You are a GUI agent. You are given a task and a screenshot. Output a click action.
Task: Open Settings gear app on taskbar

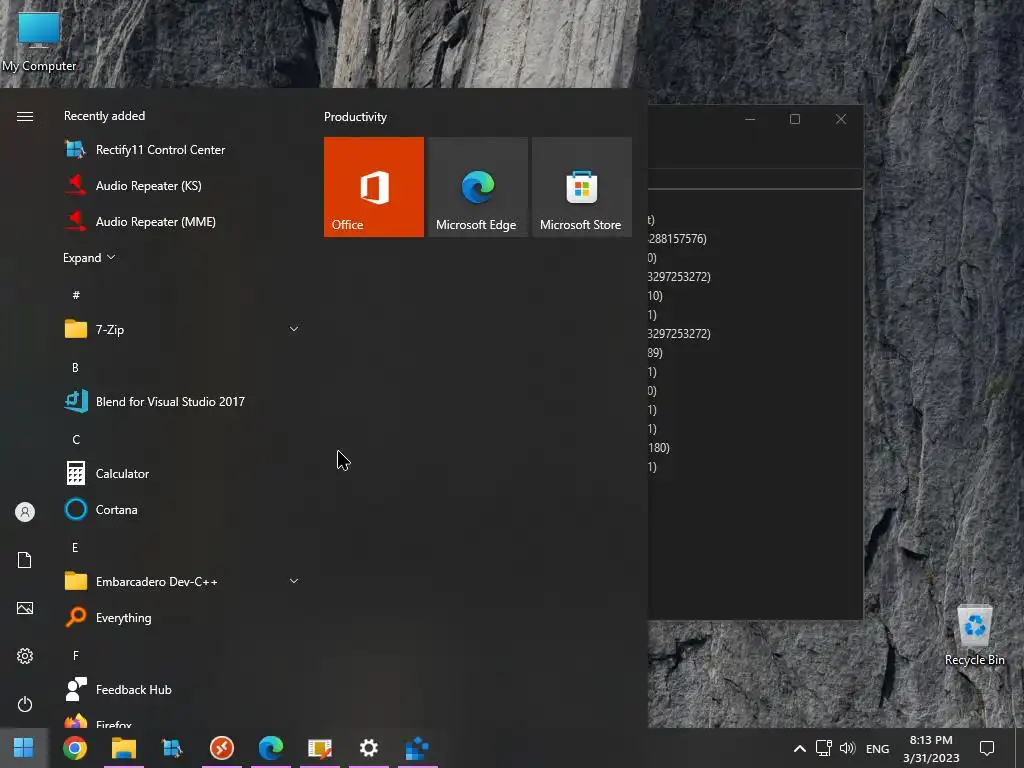[368, 748]
